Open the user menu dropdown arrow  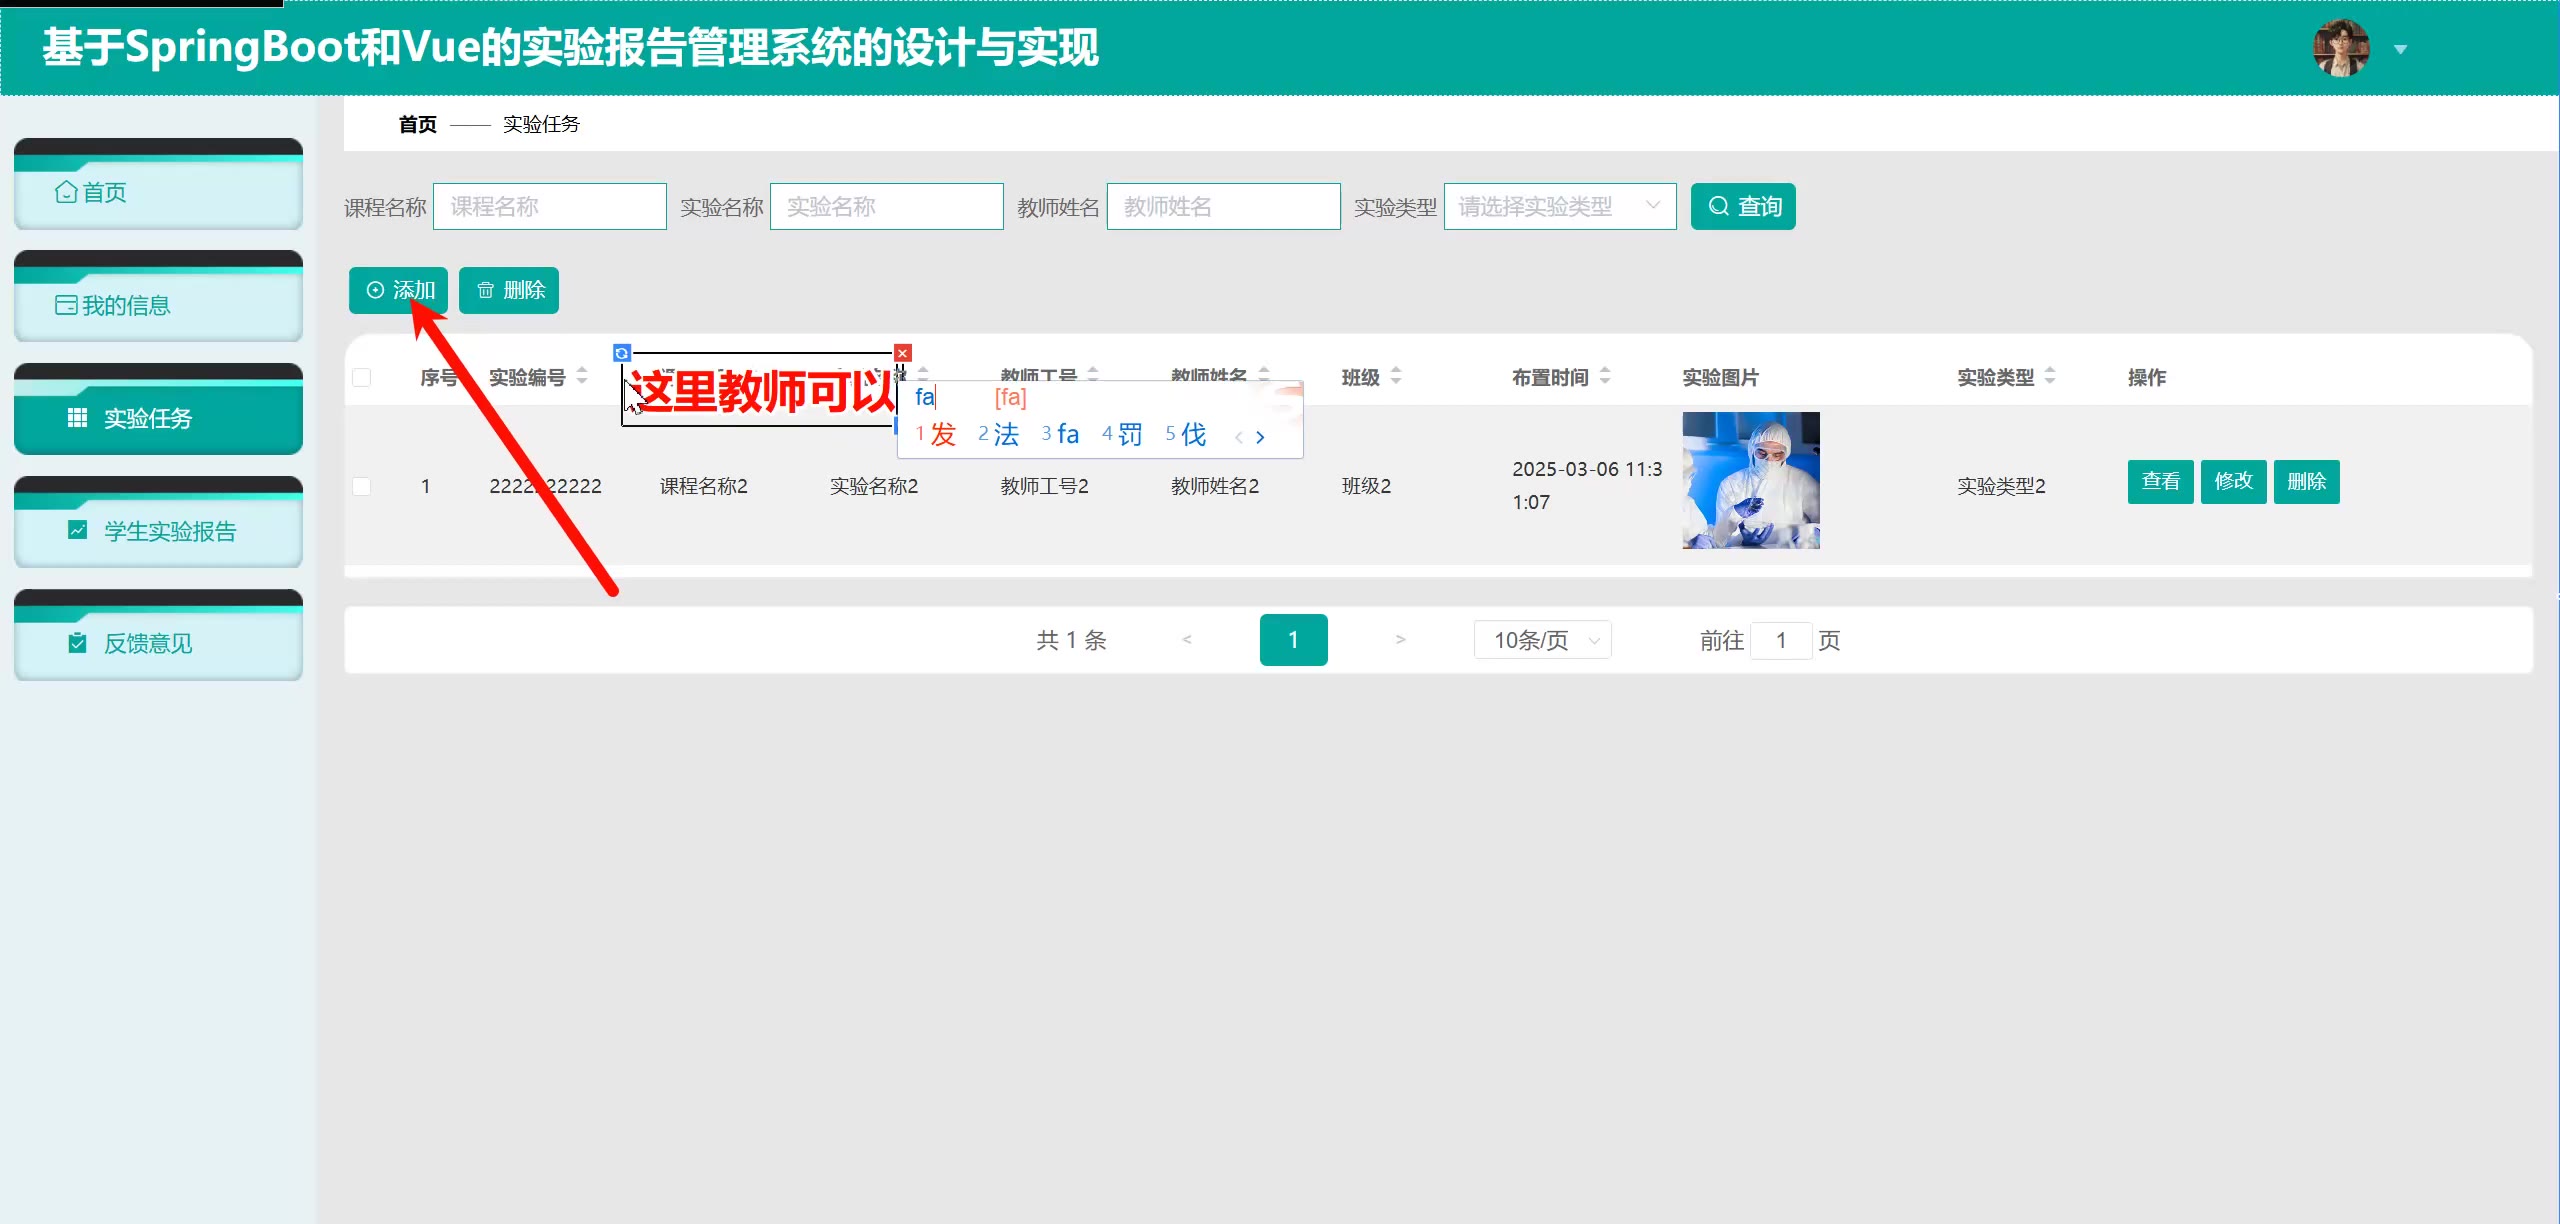click(x=2400, y=49)
